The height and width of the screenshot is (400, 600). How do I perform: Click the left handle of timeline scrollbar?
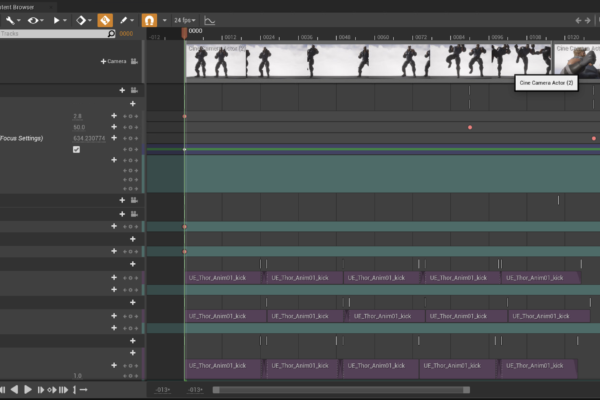tap(216, 390)
